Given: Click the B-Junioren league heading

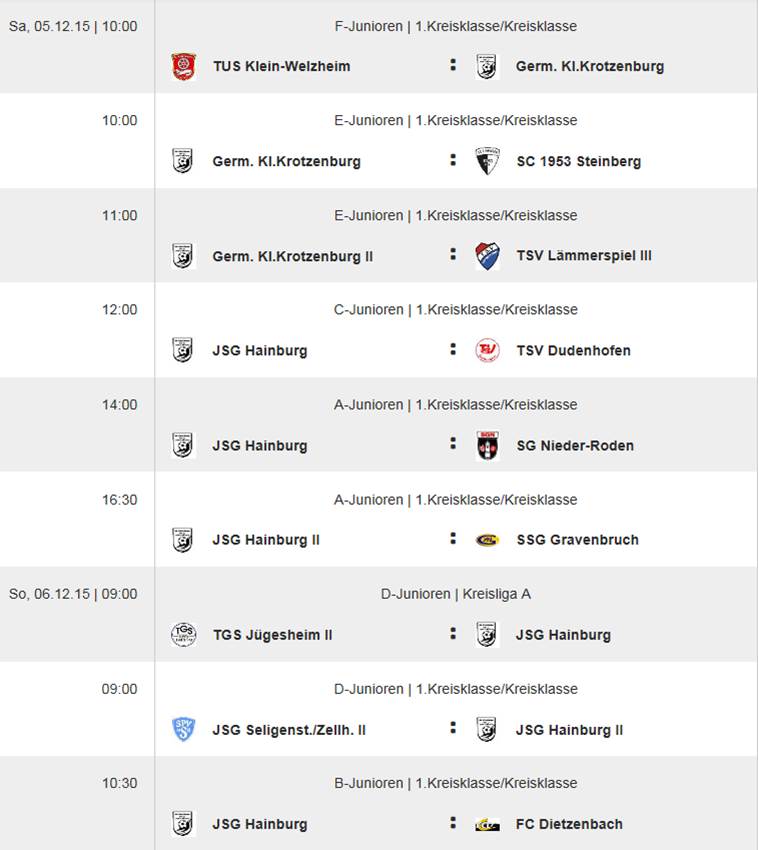Looking at the screenshot, I should click(x=455, y=783).
